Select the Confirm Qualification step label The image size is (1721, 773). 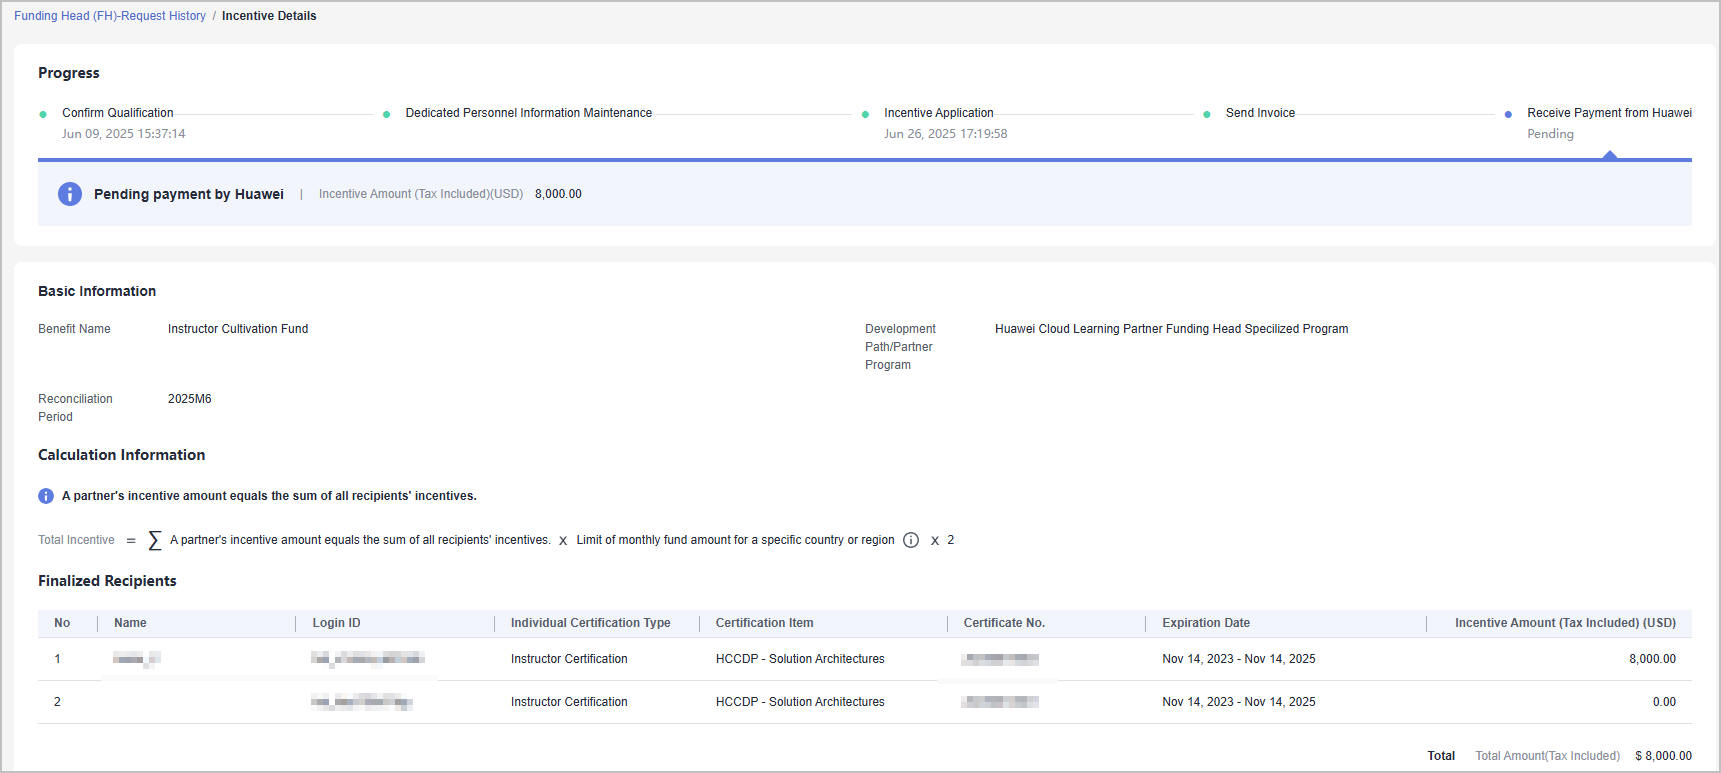(118, 113)
